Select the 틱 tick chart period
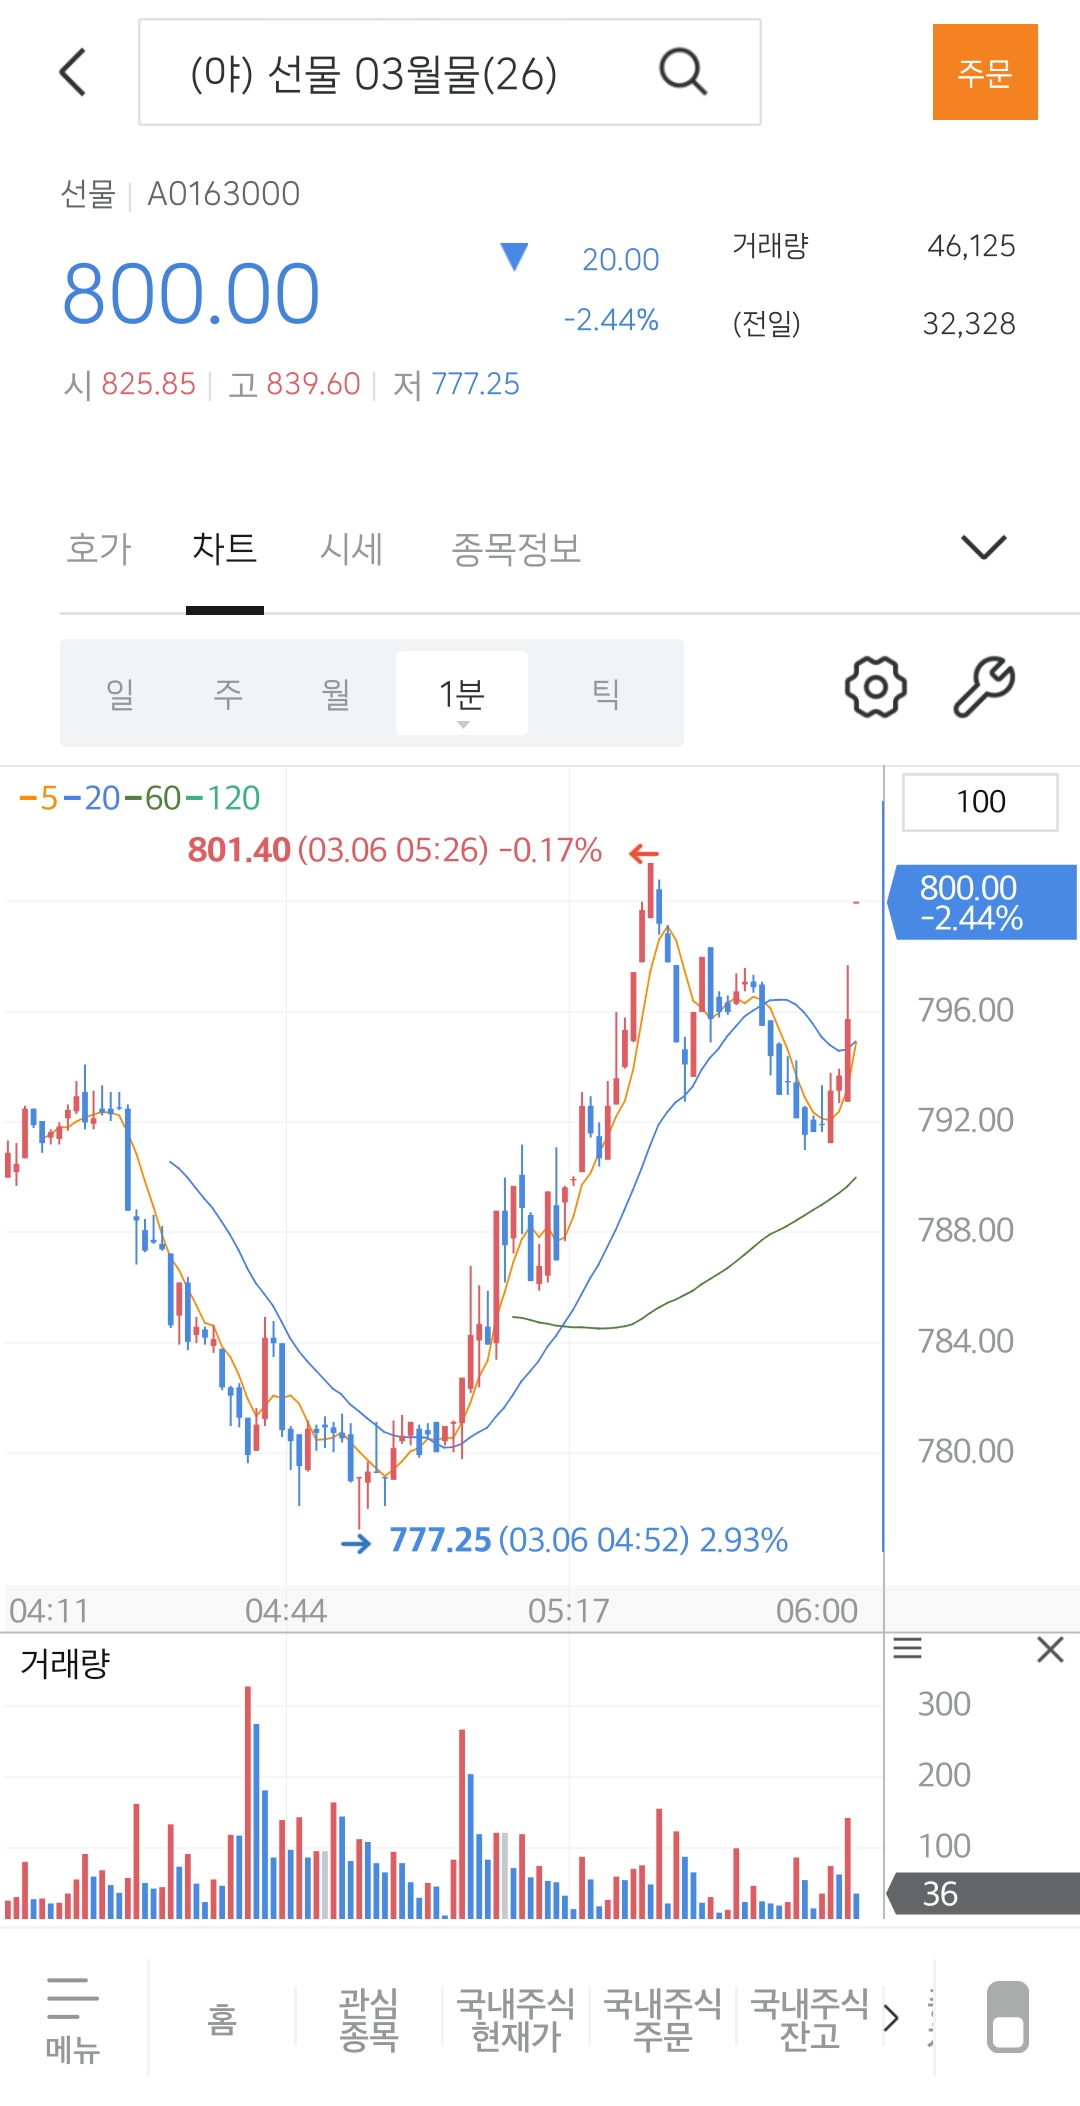Viewport: 1080px width, 2106px height. (x=606, y=693)
